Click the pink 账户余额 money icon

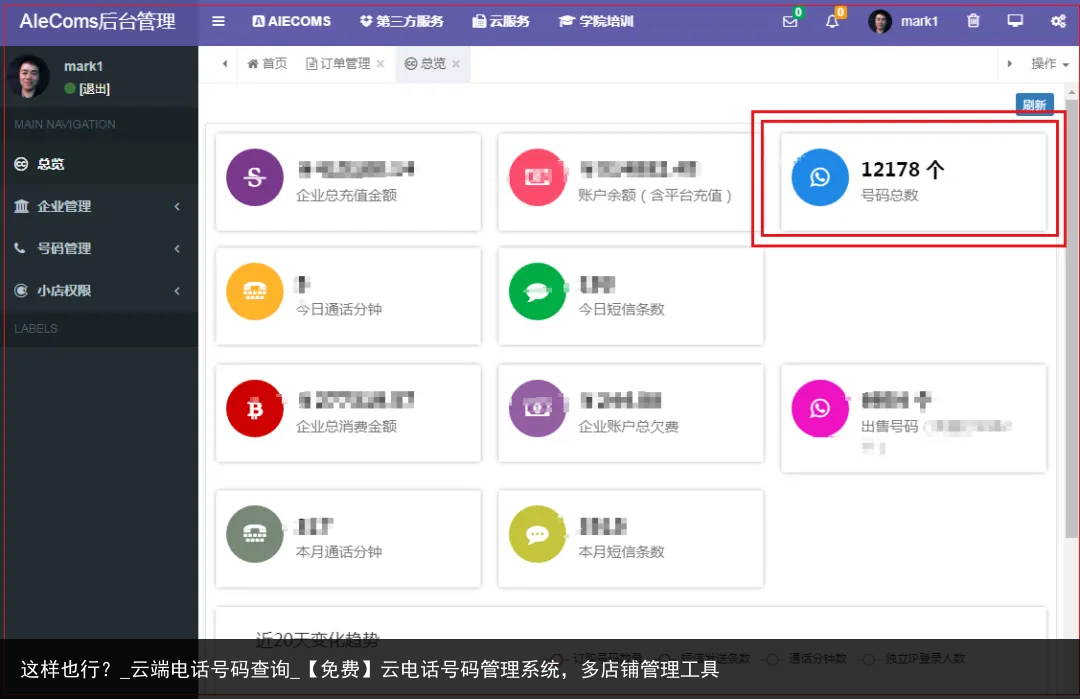pyautogui.click(x=537, y=178)
